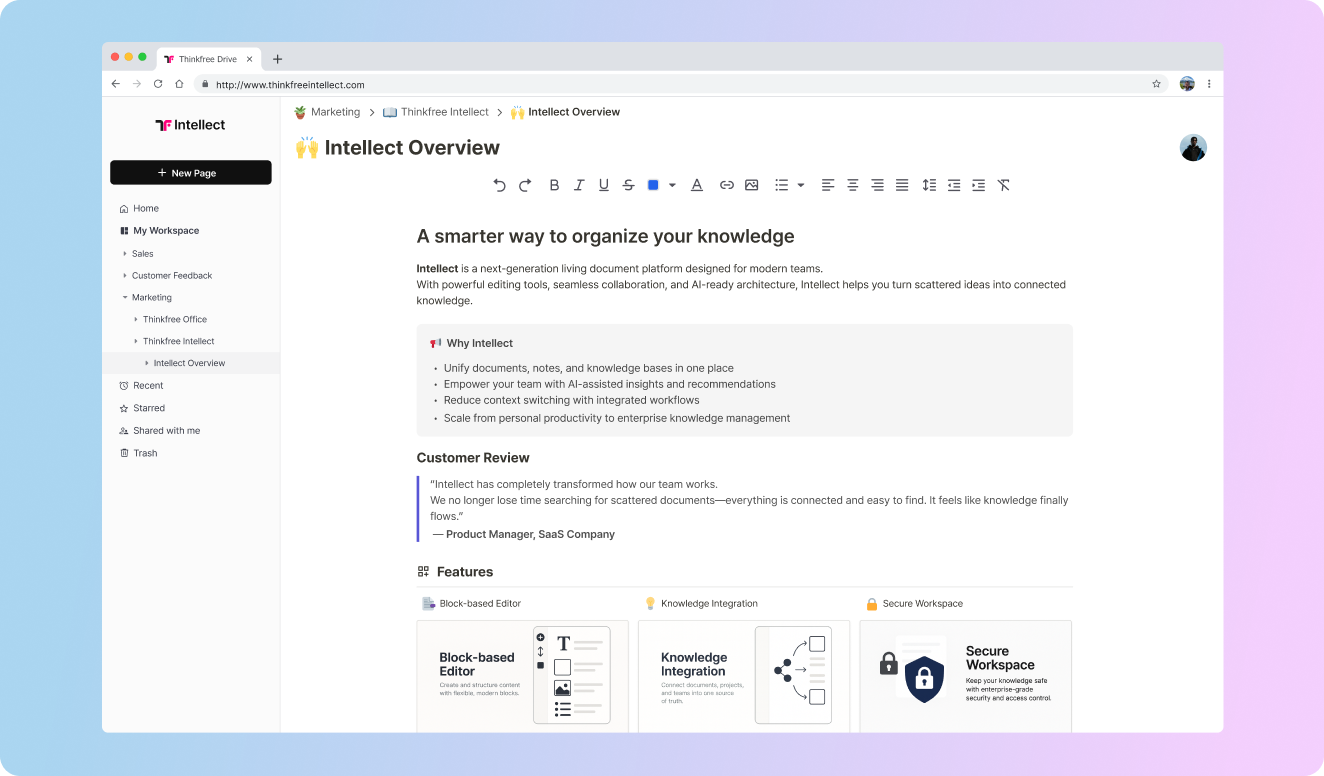Screen dimensions: 1324x776
Task: Clear text formatting
Action: click(1004, 185)
